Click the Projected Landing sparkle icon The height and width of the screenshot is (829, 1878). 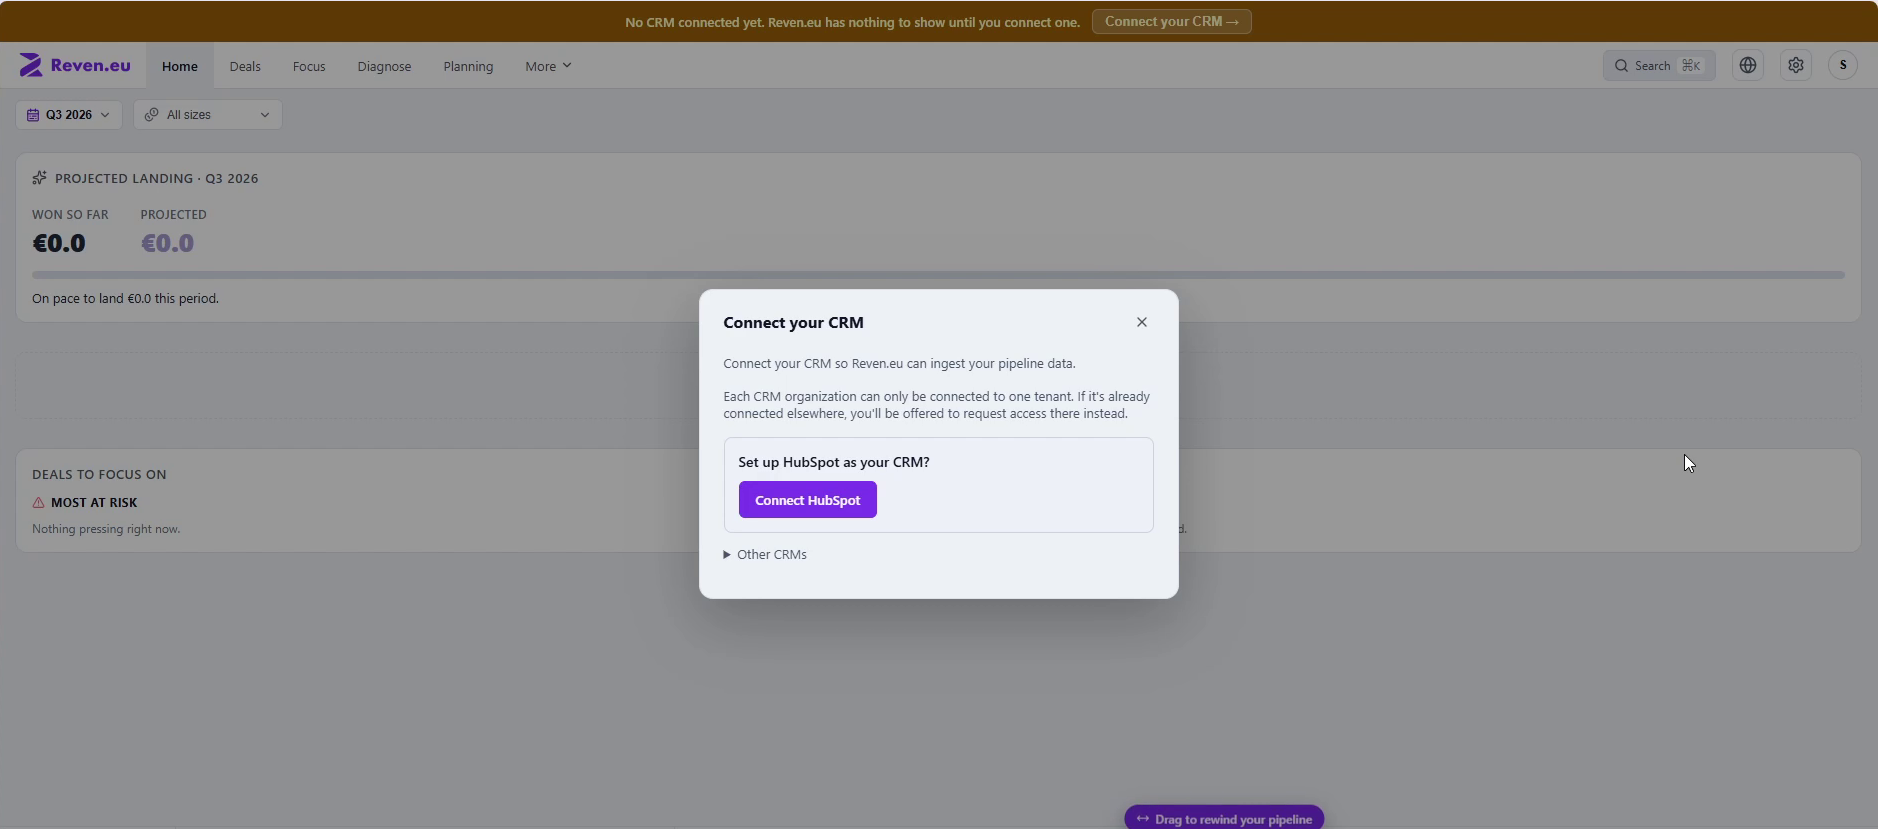coord(39,178)
